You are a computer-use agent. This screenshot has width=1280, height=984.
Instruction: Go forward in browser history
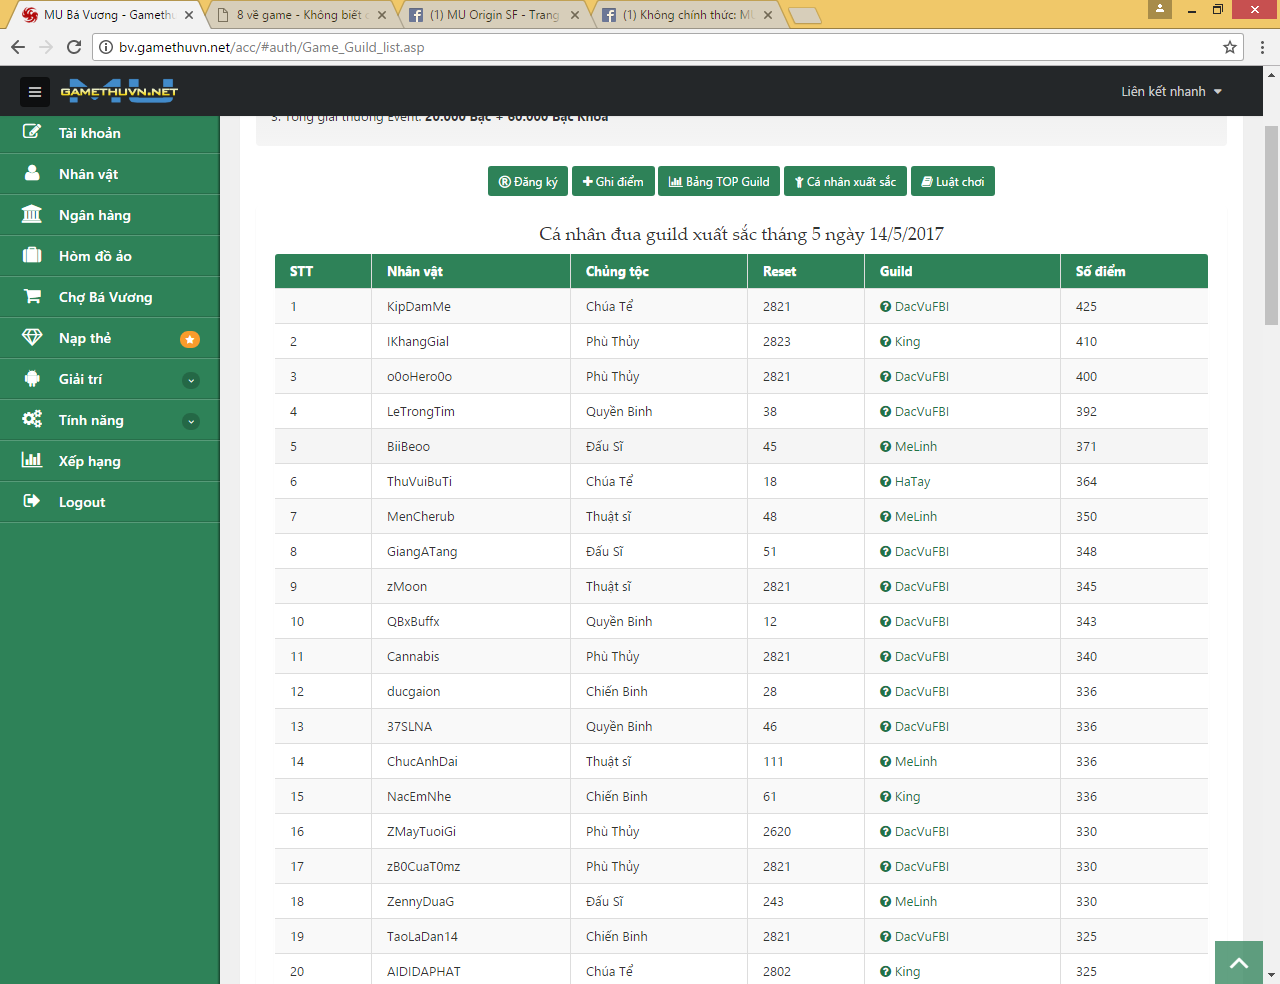tap(46, 47)
